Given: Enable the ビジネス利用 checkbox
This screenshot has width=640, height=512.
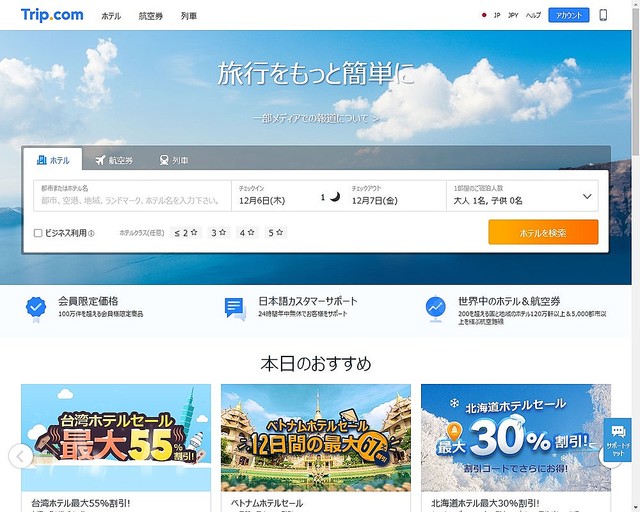Looking at the screenshot, I should 38,233.
